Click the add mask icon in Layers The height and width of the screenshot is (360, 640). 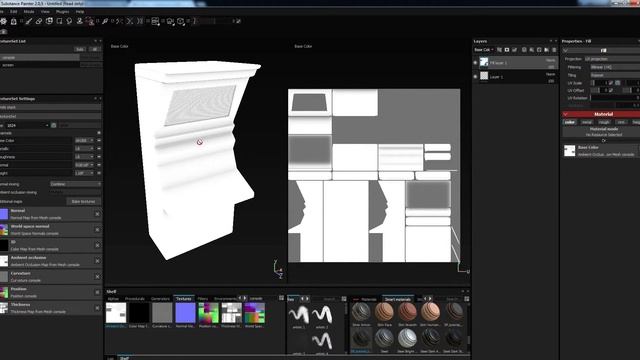click(x=507, y=50)
